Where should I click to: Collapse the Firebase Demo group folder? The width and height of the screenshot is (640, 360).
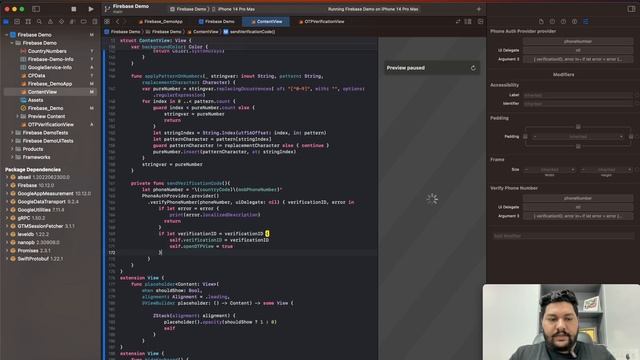click(x=12, y=43)
